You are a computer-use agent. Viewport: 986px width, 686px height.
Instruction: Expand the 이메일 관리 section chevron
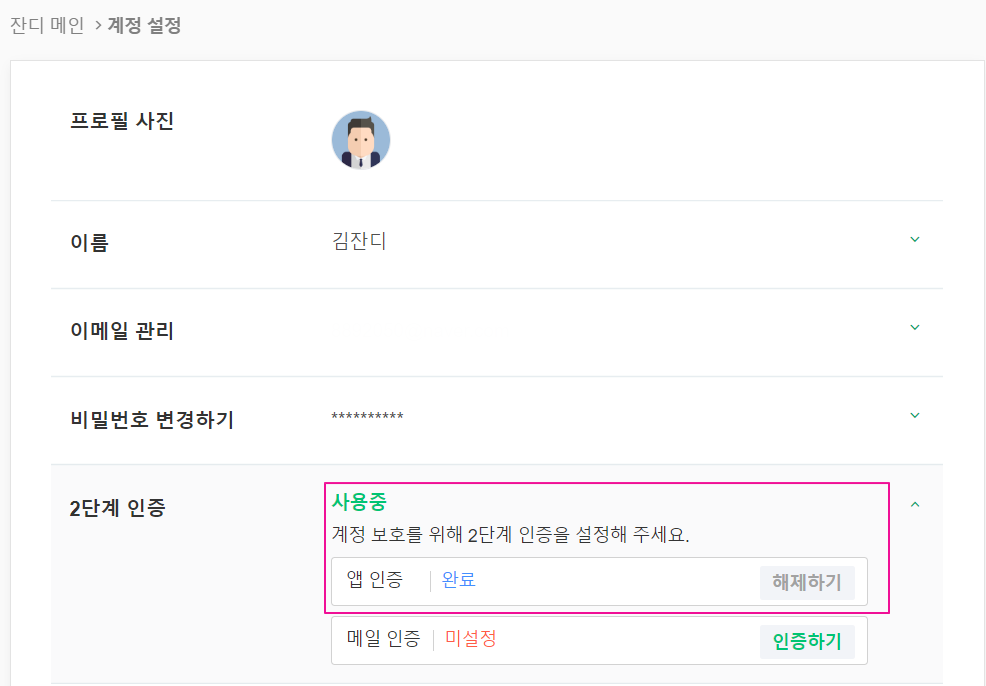click(914, 328)
